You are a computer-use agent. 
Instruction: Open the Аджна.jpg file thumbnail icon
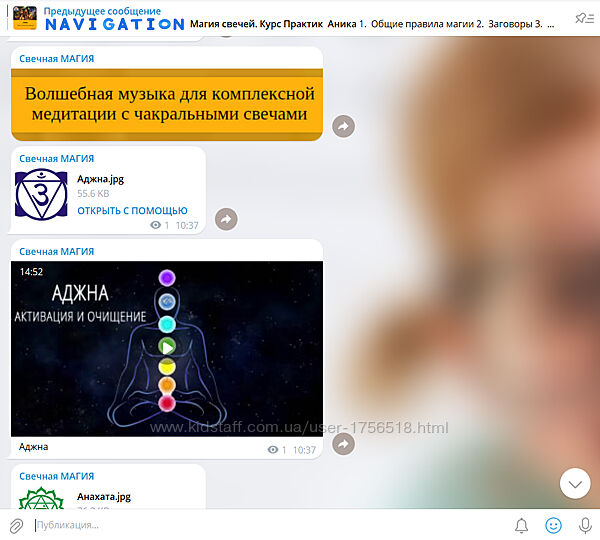[x=41, y=195]
